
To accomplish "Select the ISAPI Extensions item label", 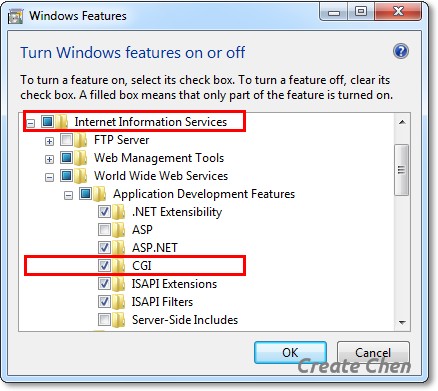I will (174, 284).
